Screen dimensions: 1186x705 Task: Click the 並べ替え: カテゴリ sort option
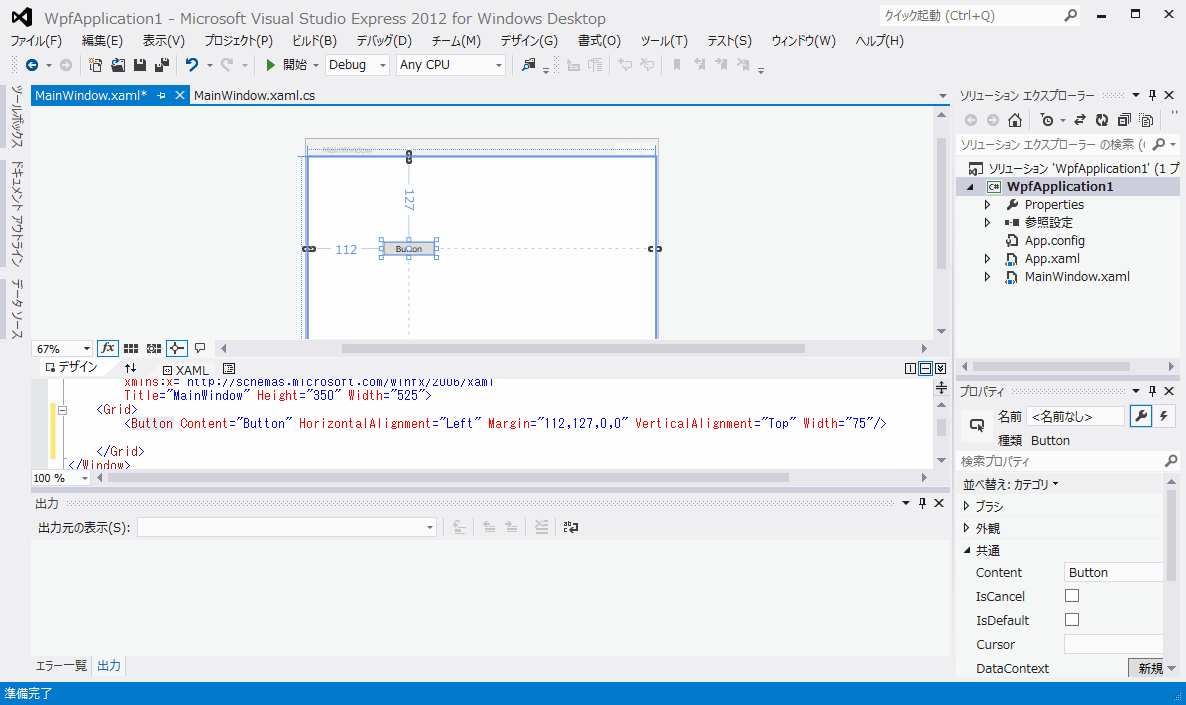click(1011, 484)
